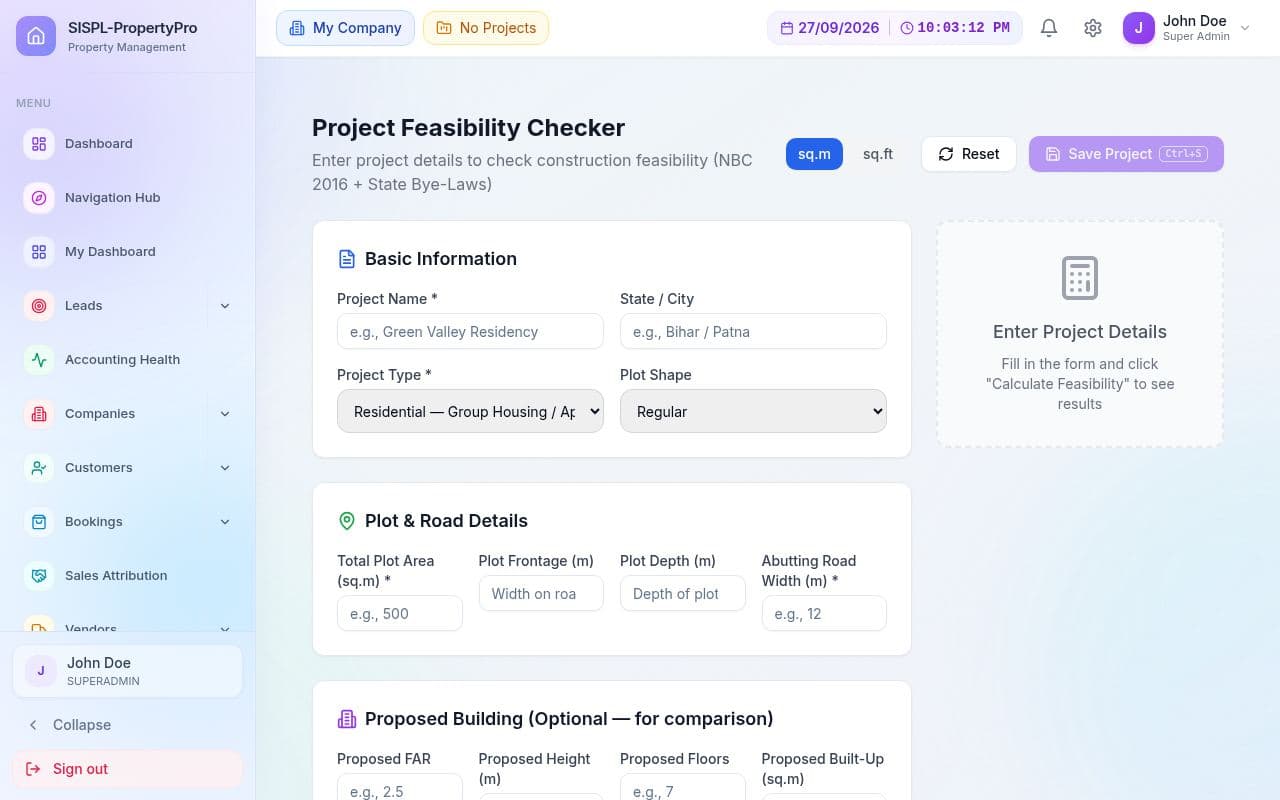Open the Project Type dropdown

(470, 411)
